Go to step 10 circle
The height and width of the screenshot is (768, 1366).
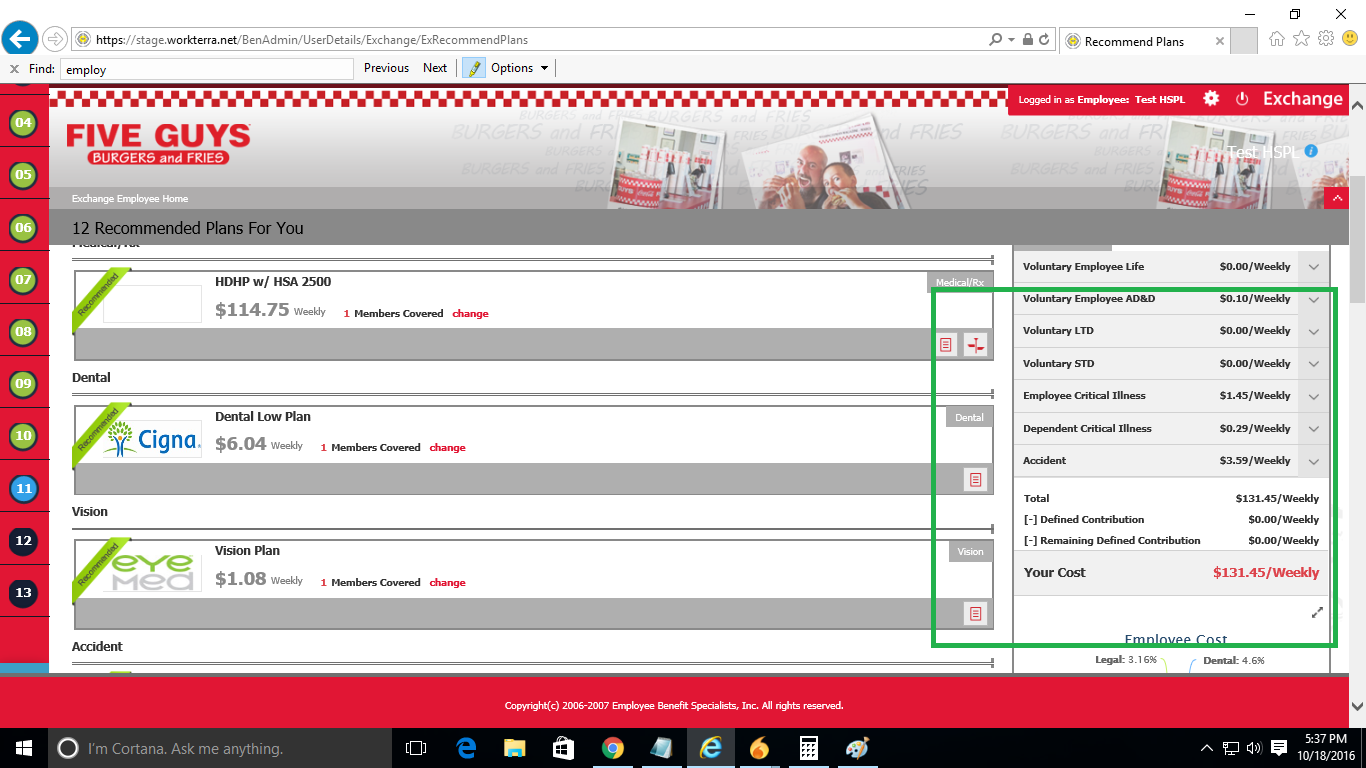[x=23, y=436]
